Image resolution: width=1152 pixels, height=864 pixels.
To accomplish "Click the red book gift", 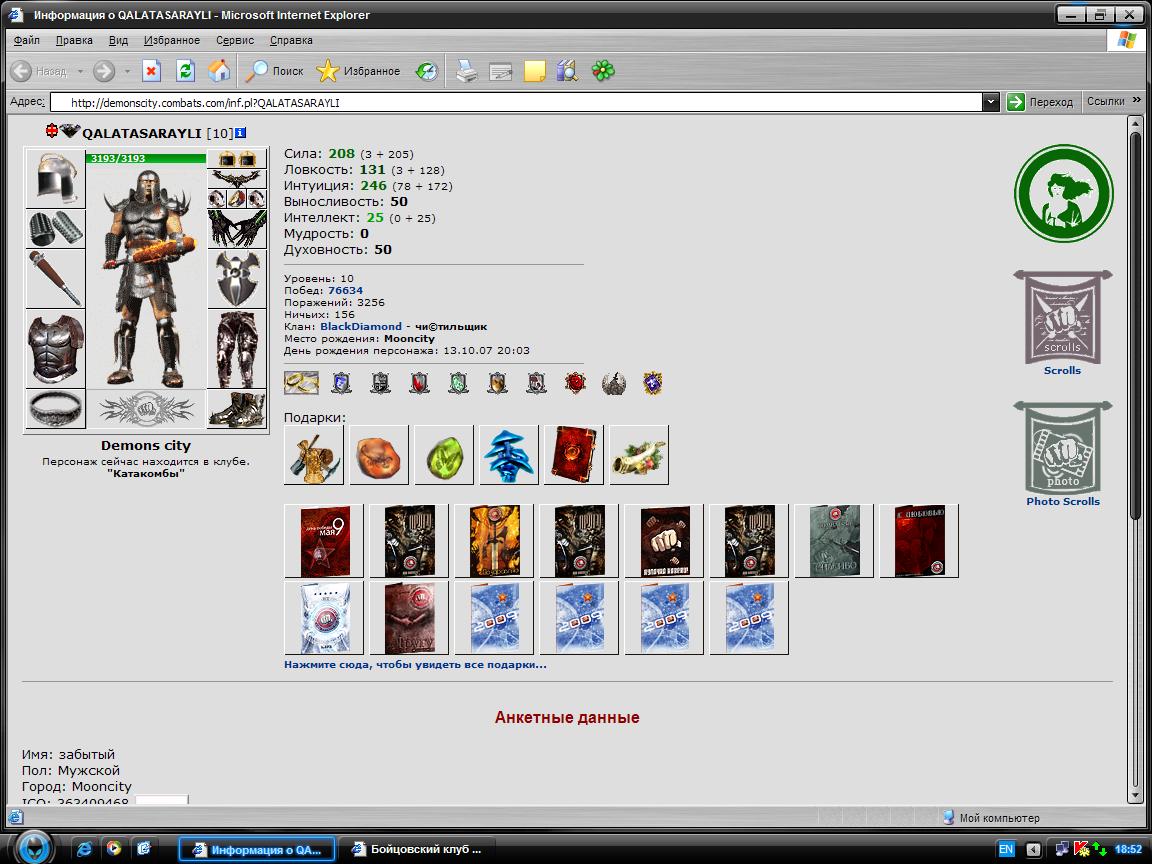I will [x=574, y=455].
